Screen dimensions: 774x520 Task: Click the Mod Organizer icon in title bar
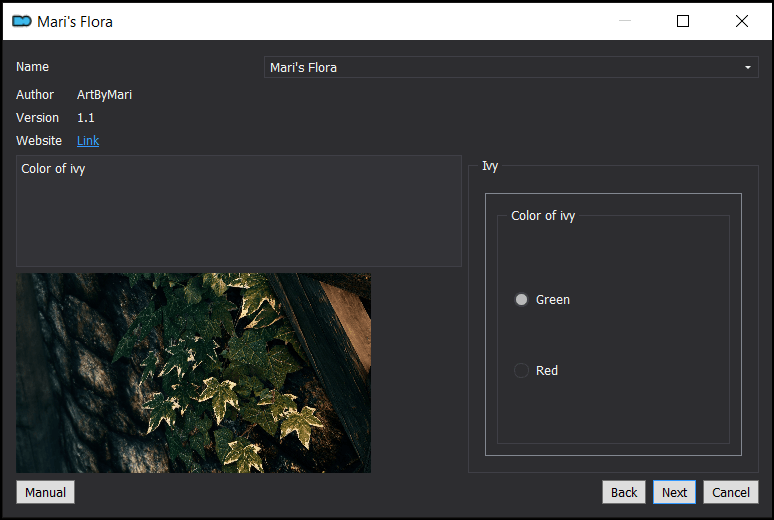pos(22,21)
